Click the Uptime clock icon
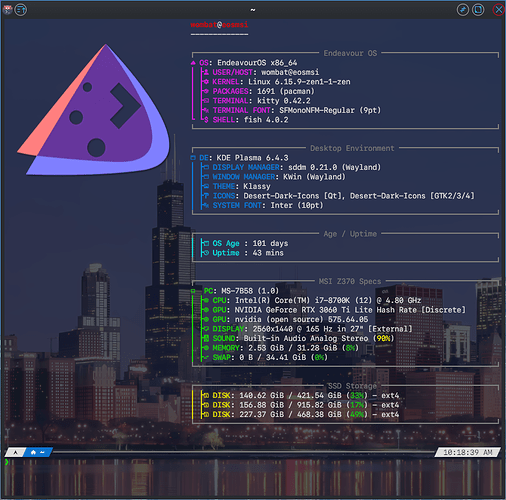Image resolution: width=506 pixels, height=500 pixels. coord(206,253)
